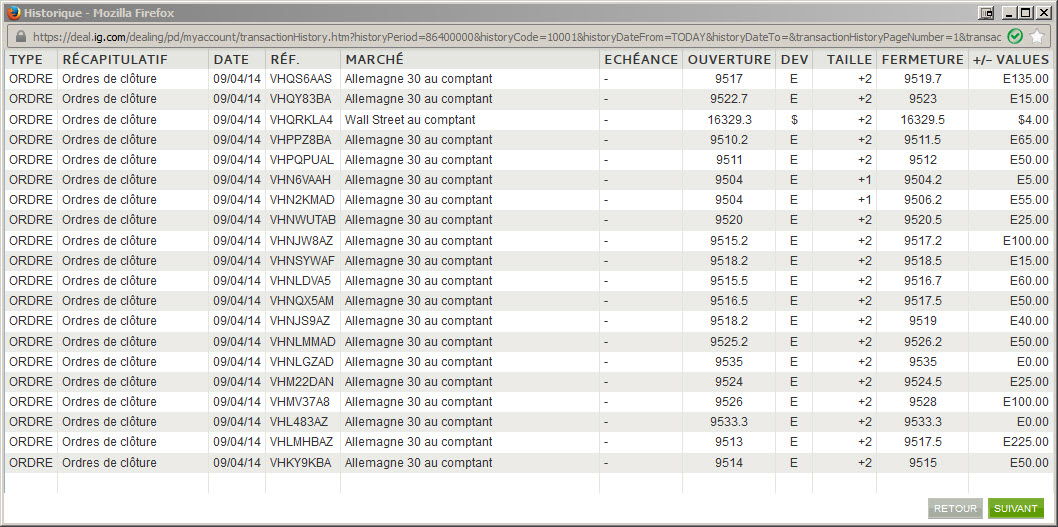Click the RÉF. column header
The image size is (1058, 527).
point(285,59)
